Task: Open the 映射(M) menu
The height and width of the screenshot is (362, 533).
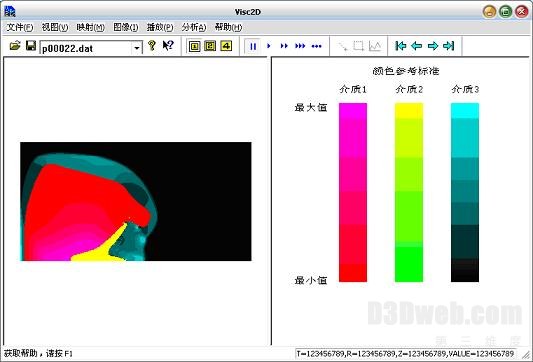Action: (x=90, y=28)
